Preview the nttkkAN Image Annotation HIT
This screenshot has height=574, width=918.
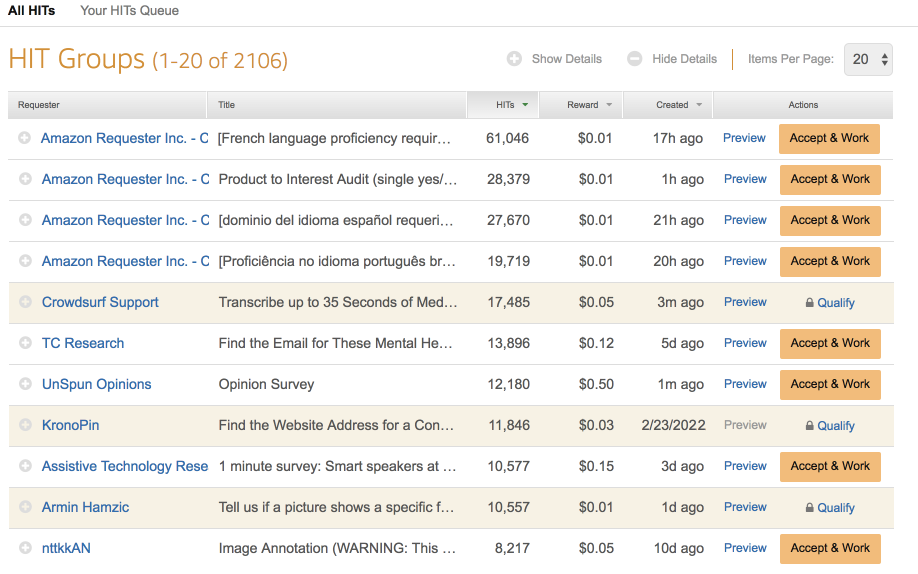pyautogui.click(x=745, y=548)
